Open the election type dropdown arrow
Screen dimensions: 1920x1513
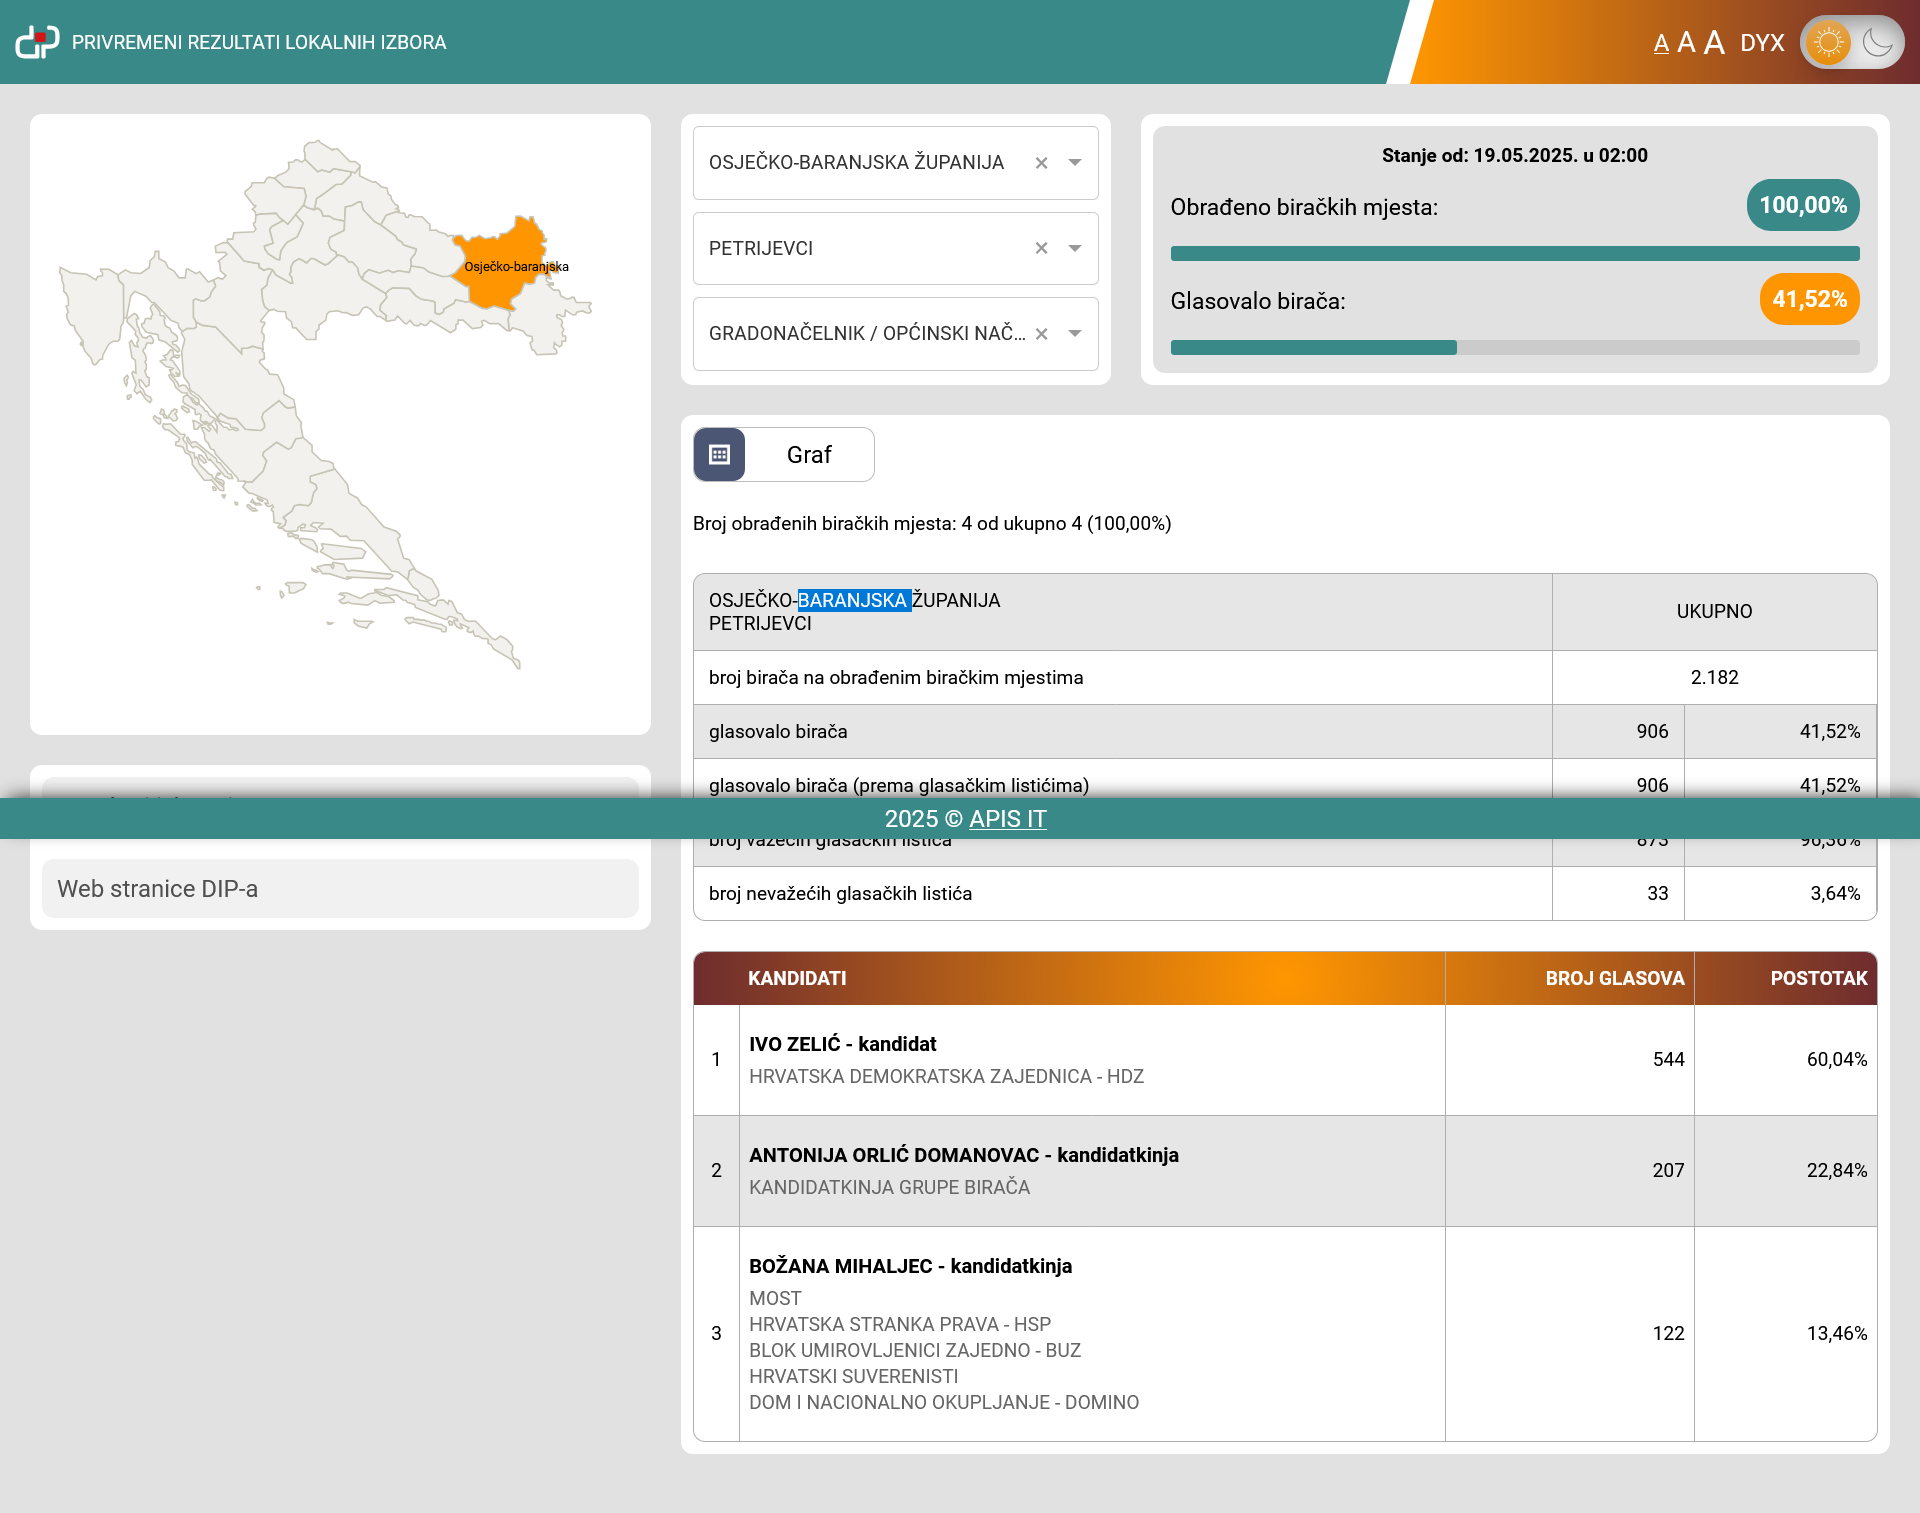1075,334
